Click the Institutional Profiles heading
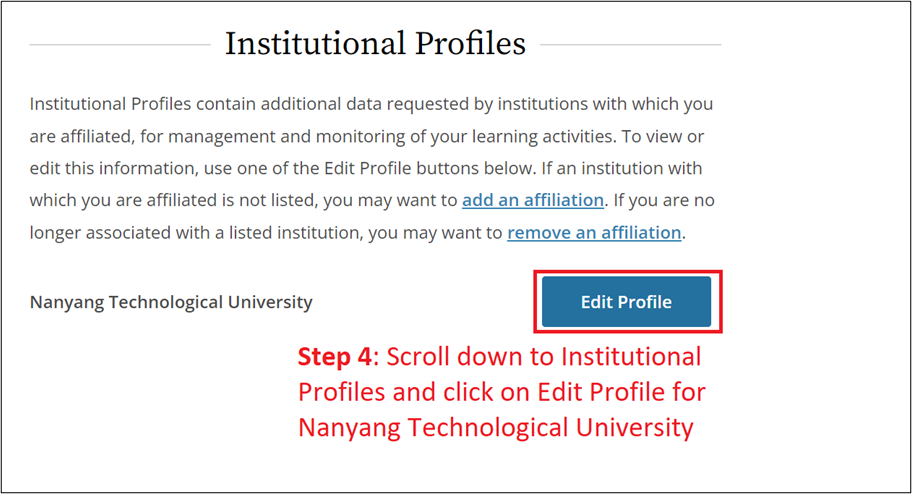Screen dimensions: 912x494 coord(375,44)
